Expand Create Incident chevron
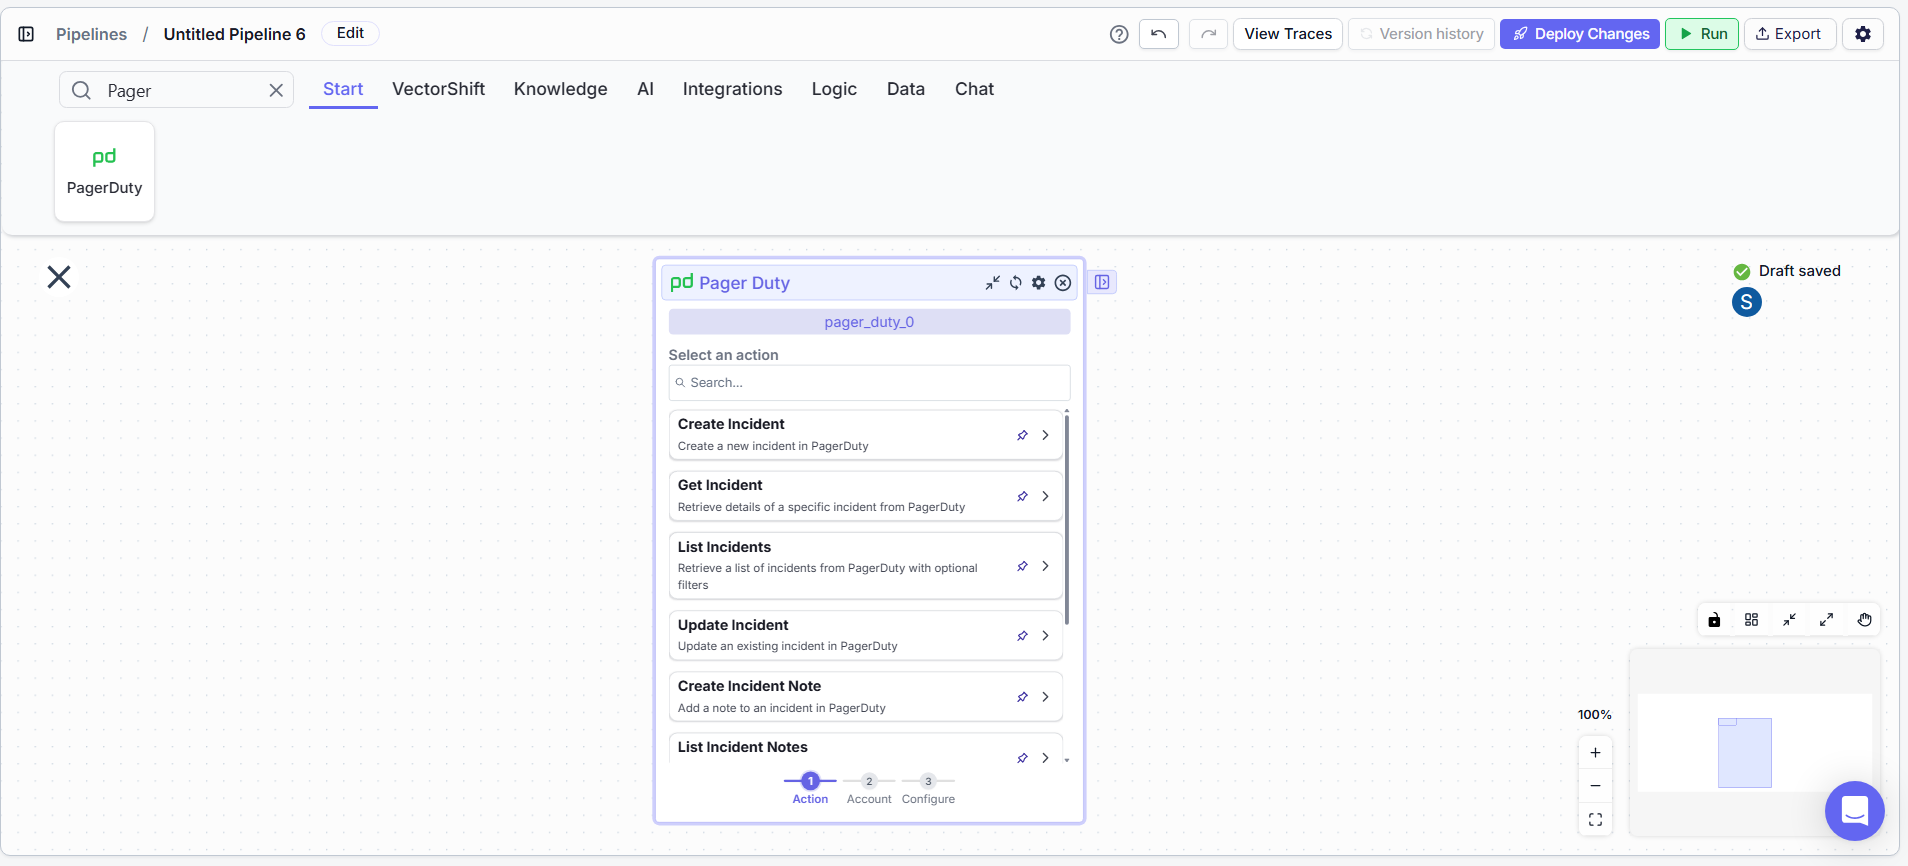This screenshot has width=1908, height=866. pyautogui.click(x=1045, y=435)
